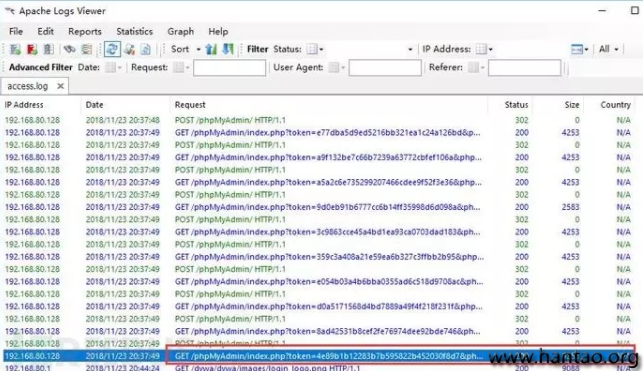The image size is (644, 371).
Task: Click the blue view layout icon near All
Action: click(x=579, y=49)
